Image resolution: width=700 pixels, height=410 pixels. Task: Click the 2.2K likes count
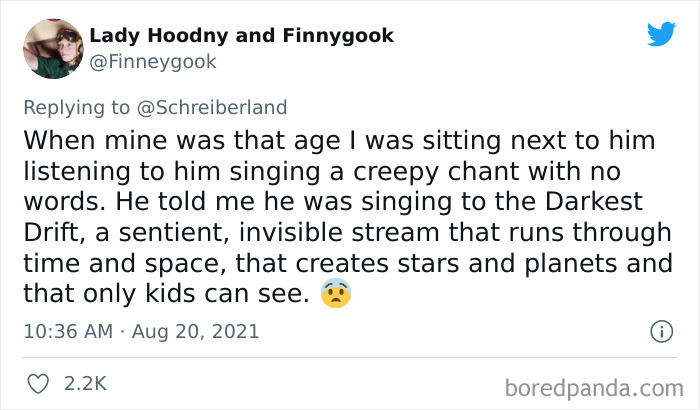tap(84, 383)
